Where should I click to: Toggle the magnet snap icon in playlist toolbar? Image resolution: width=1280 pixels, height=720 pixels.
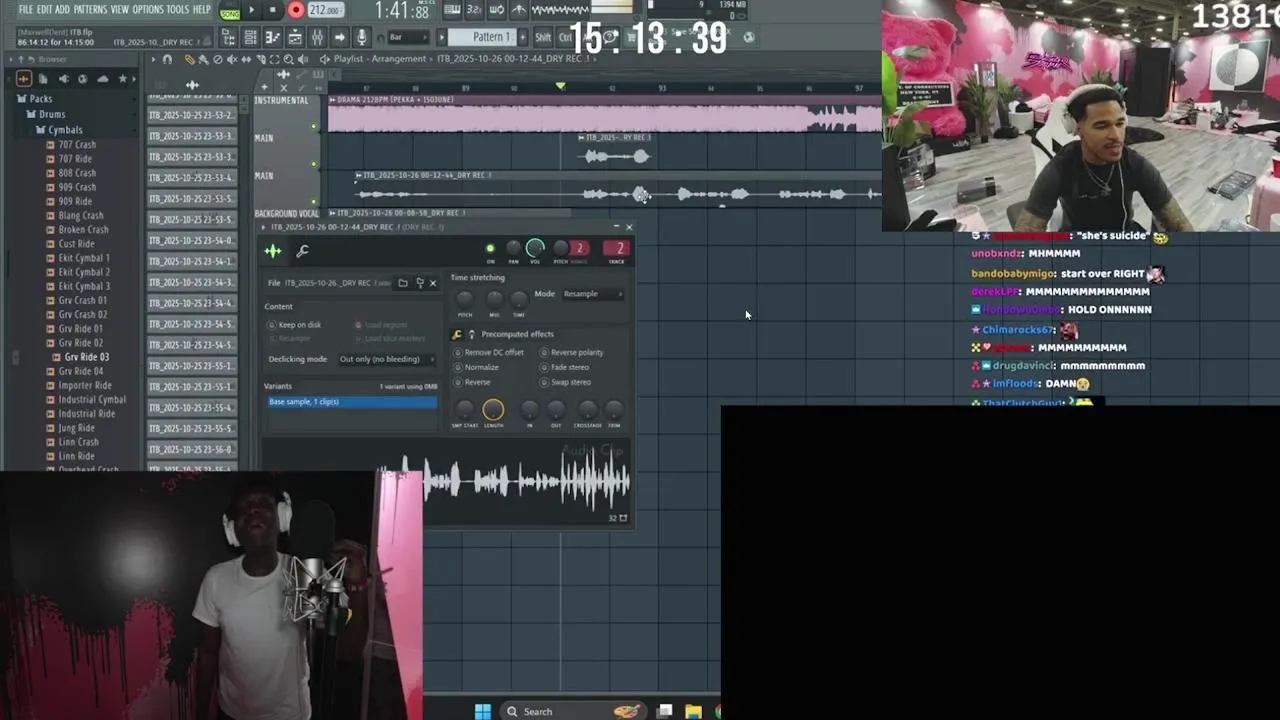click(x=167, y=59)
